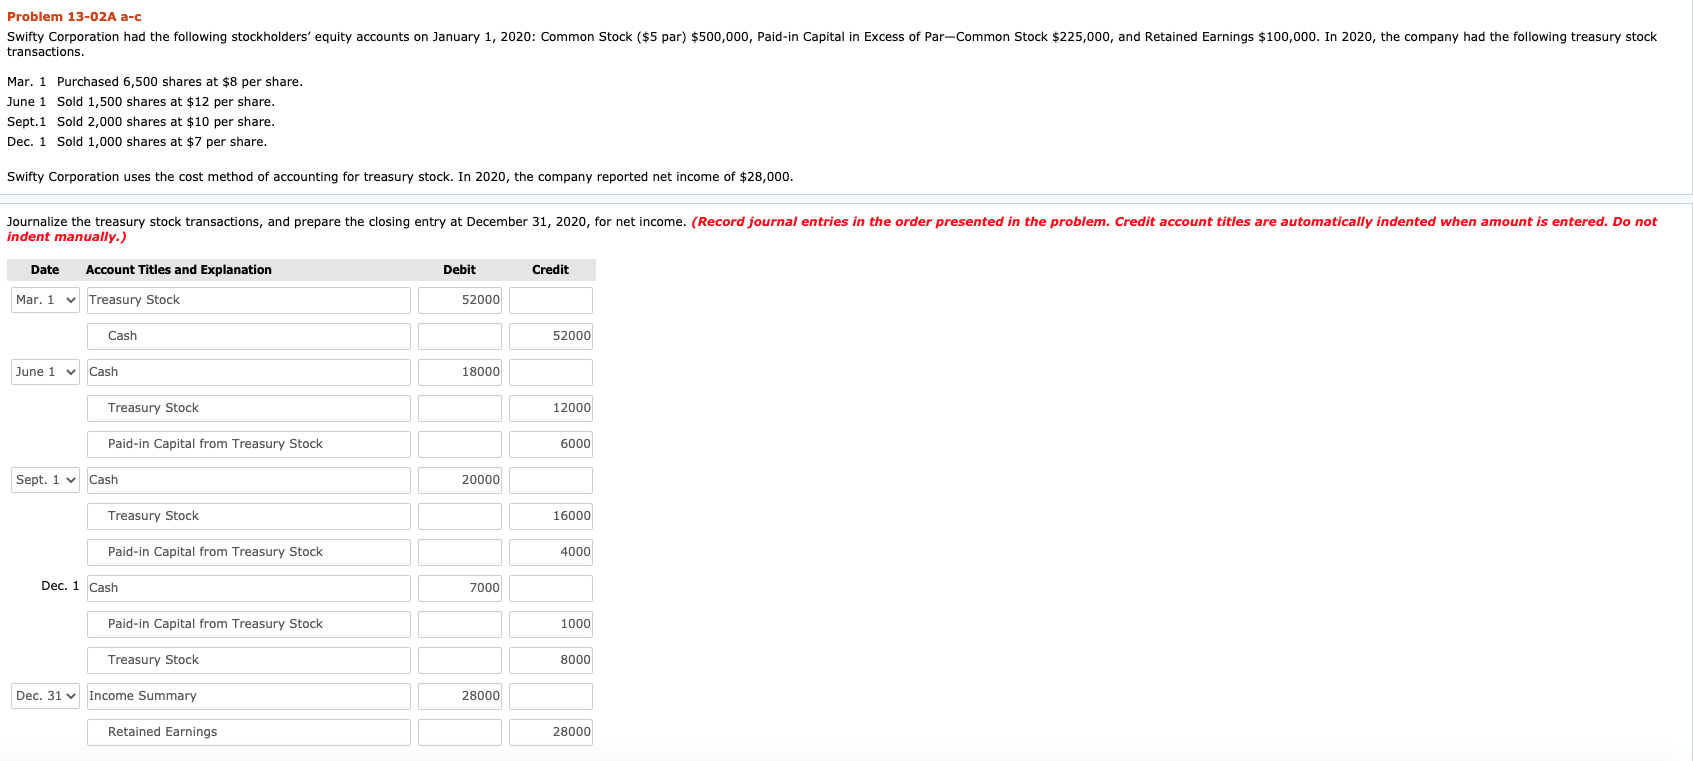
Task: Click the credit field showing 4000
Action: pos(551,552)
